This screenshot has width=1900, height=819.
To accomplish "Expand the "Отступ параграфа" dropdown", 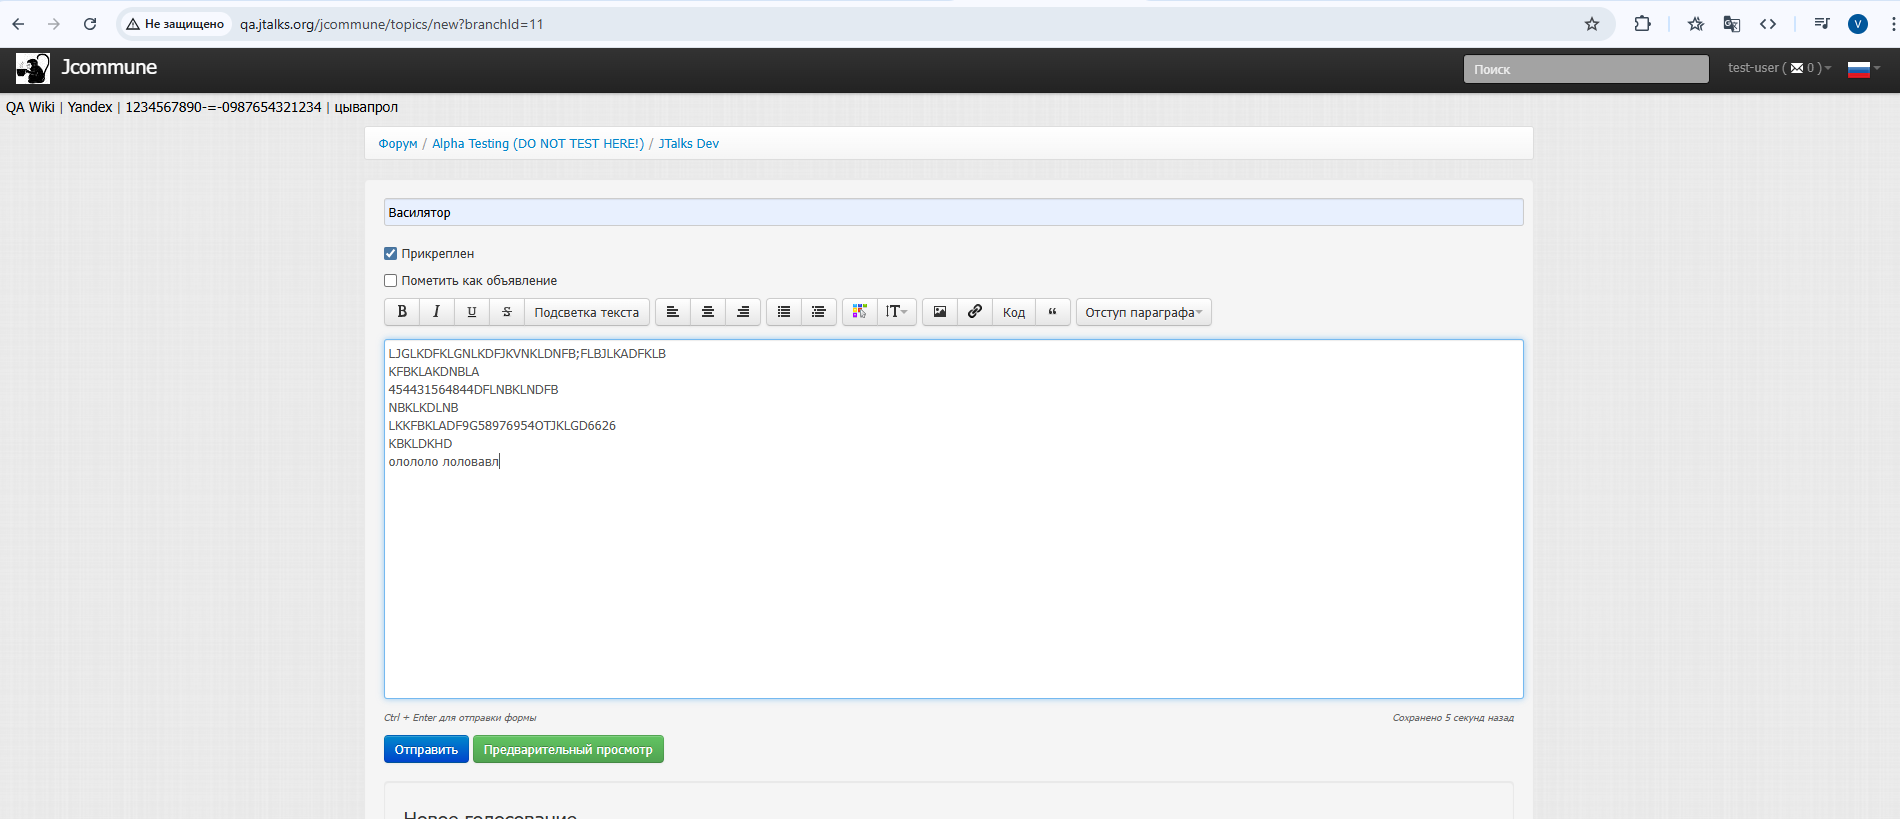I will click(x=1143, y=312).
